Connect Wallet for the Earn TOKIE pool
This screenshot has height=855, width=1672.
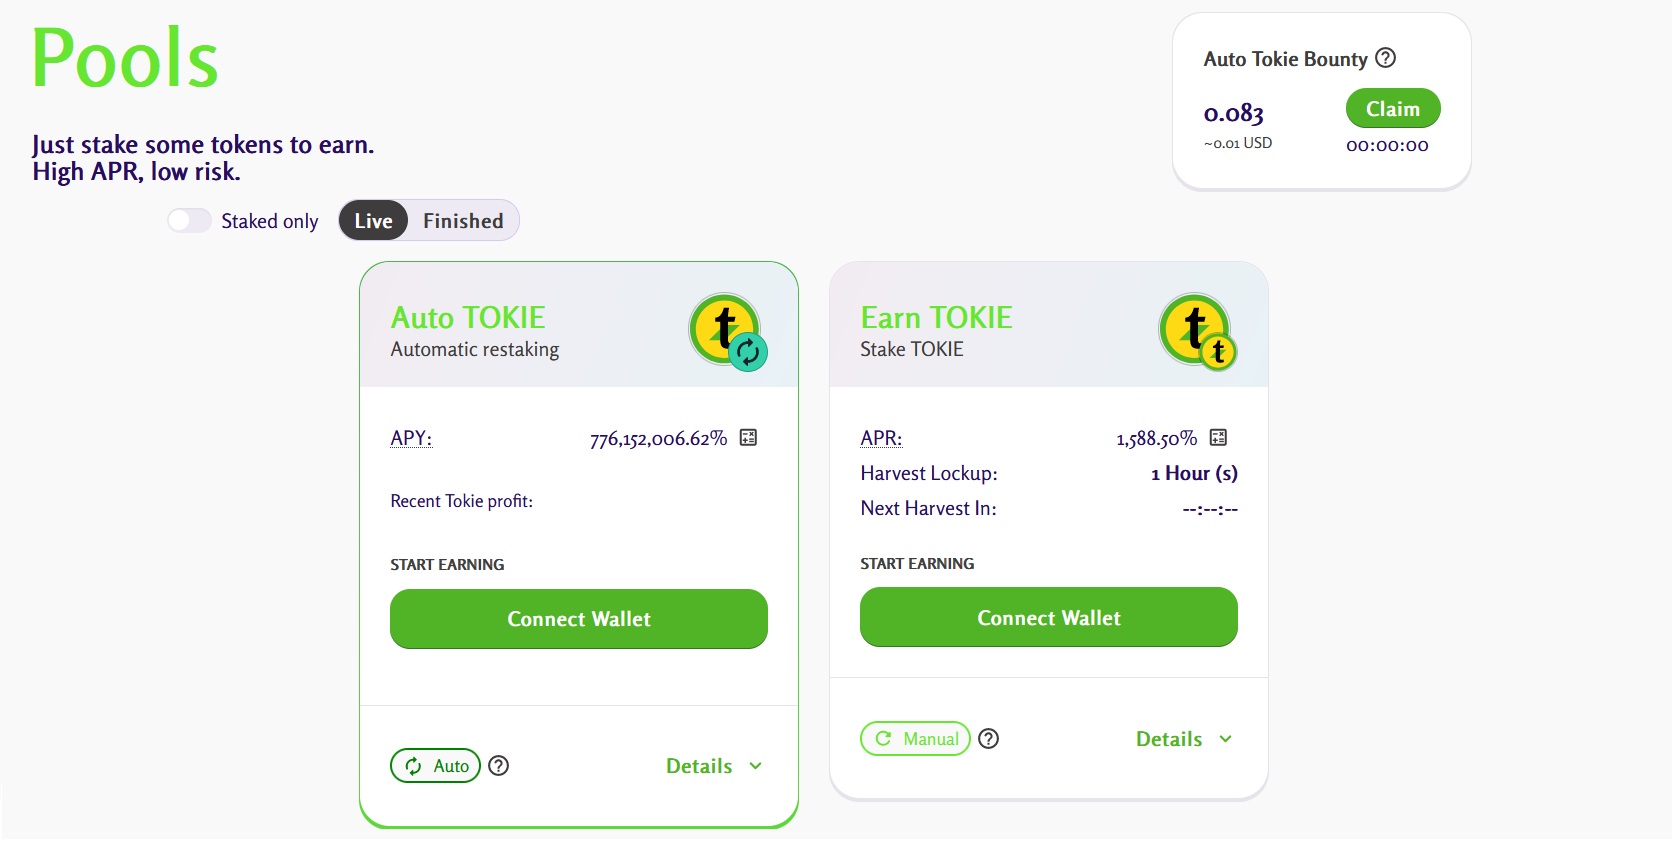point(1049,618)
